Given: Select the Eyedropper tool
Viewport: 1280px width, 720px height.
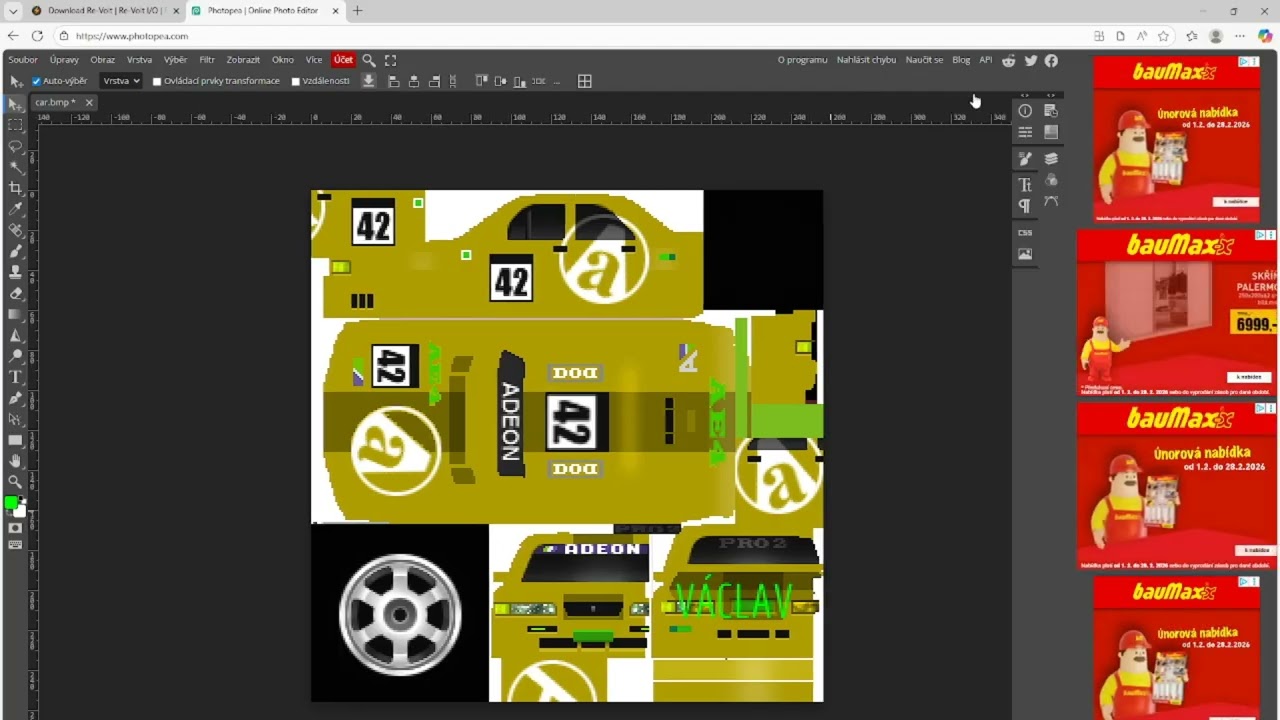Looking at the screenshot, I should pos(15,209).
